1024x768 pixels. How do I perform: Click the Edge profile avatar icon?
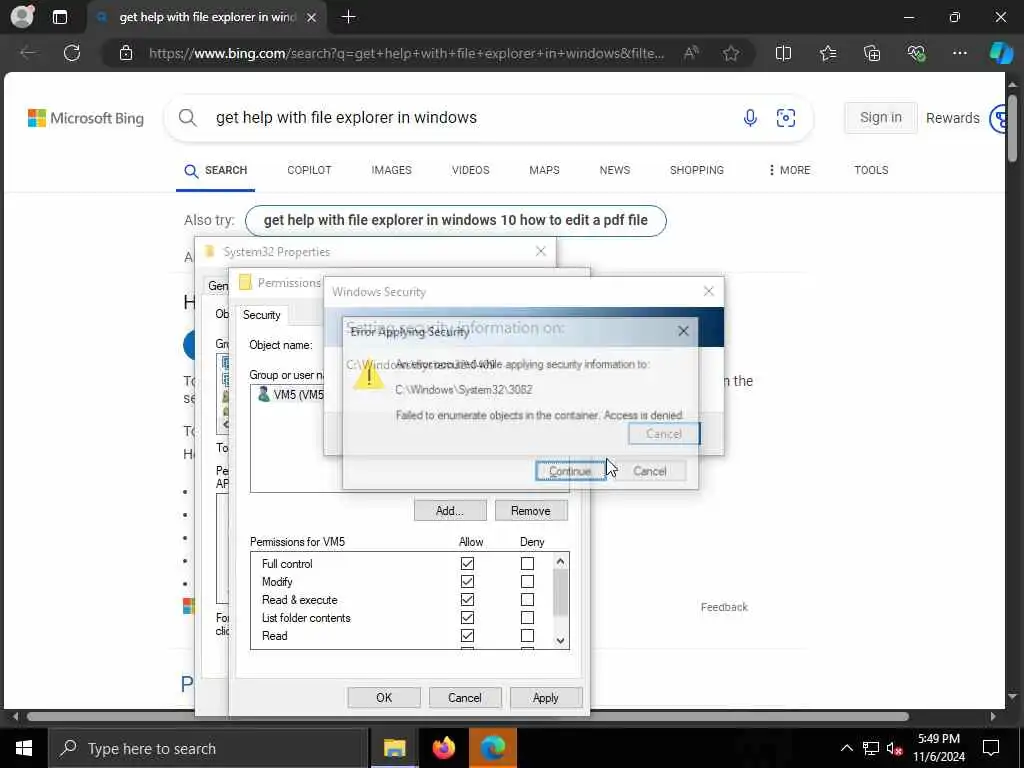pos(22,16)
